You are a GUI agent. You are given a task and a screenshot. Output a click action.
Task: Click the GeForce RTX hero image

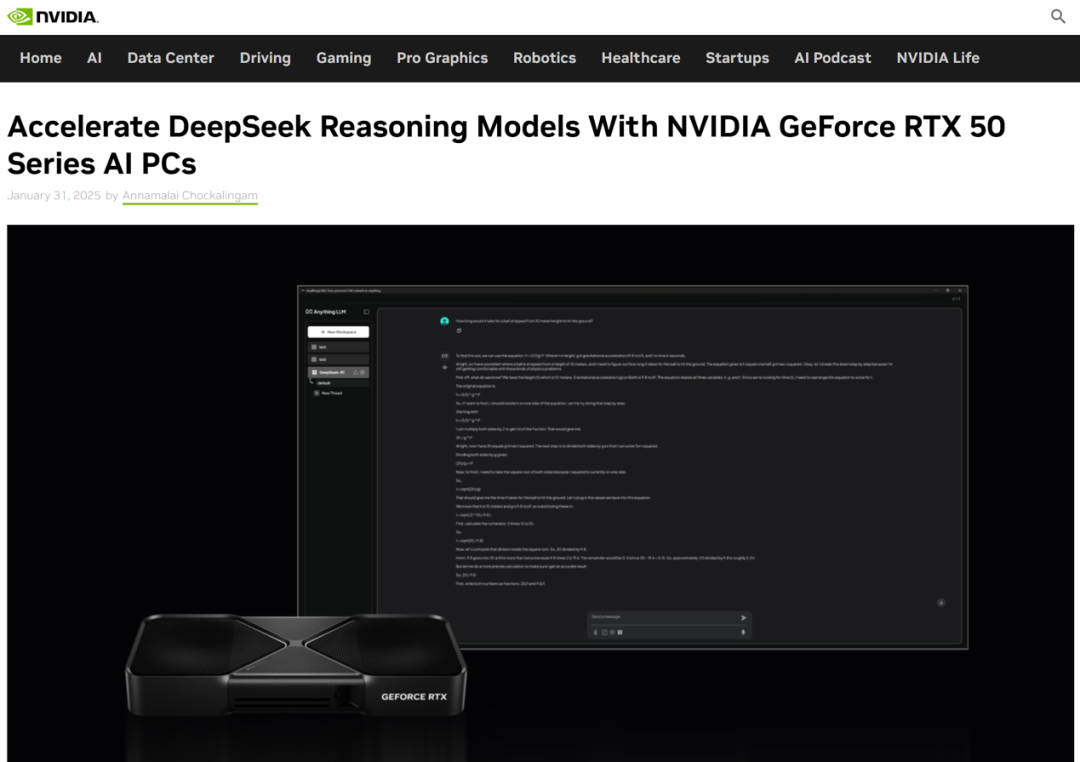[540, 493]
